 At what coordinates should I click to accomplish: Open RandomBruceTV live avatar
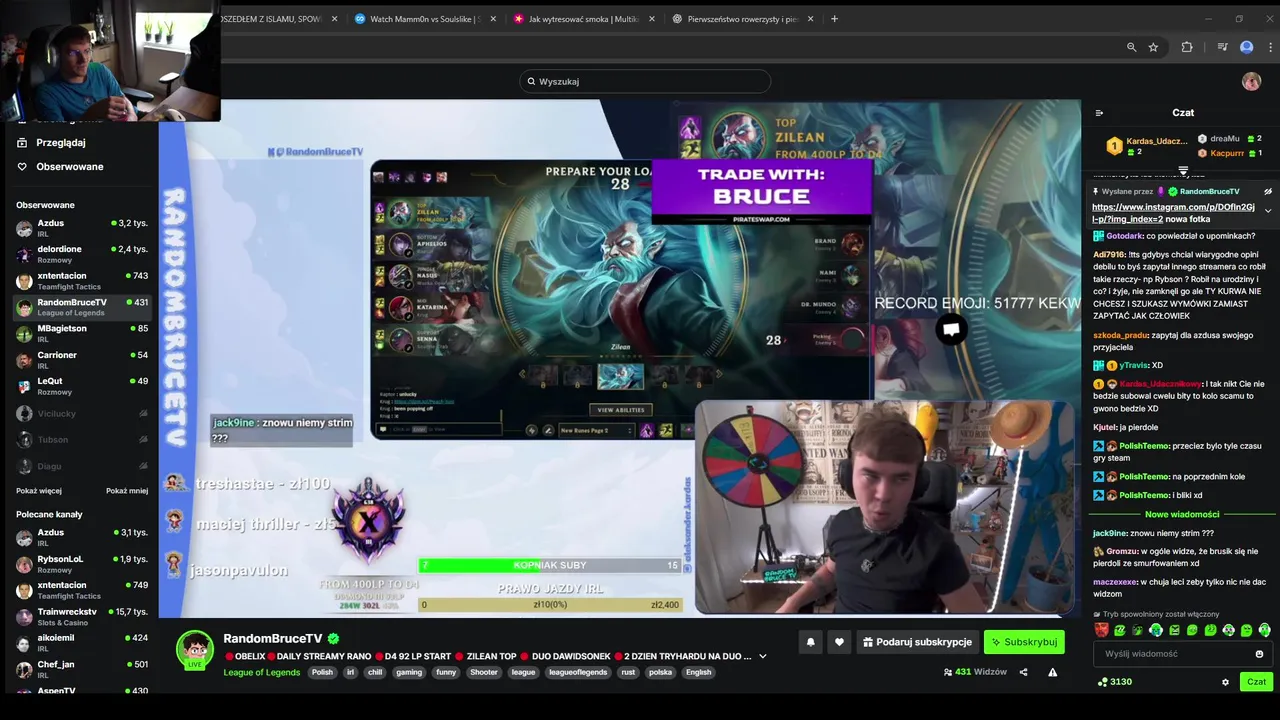coord(195,650)
